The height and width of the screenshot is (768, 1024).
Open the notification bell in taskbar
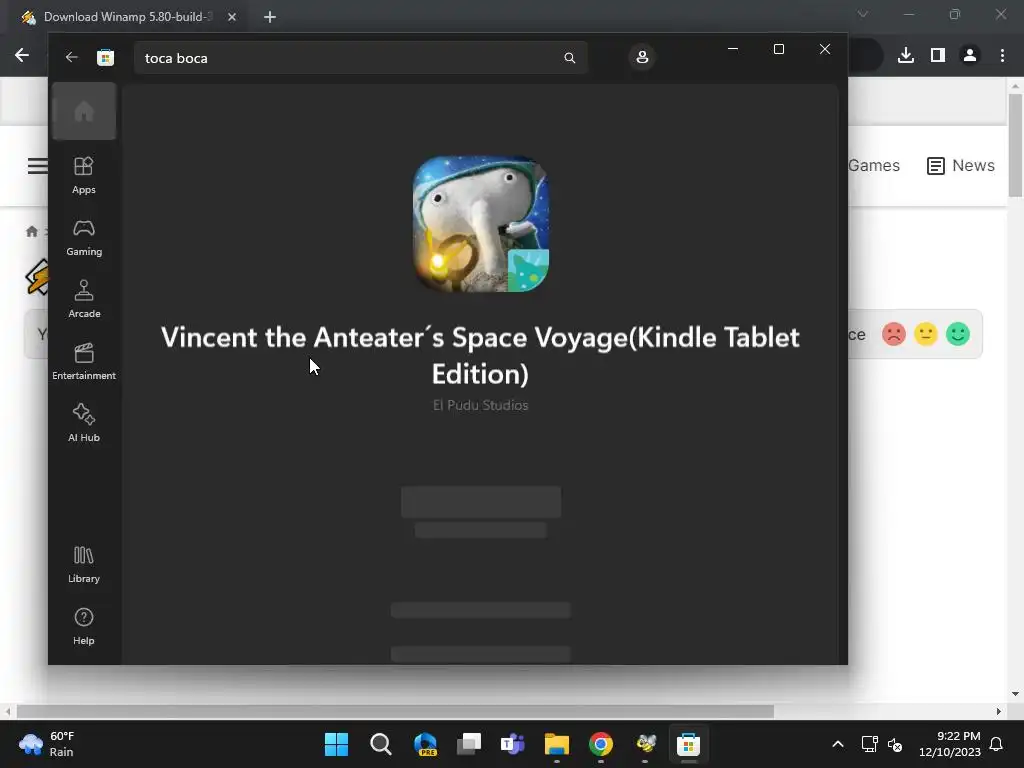point(997,744)
